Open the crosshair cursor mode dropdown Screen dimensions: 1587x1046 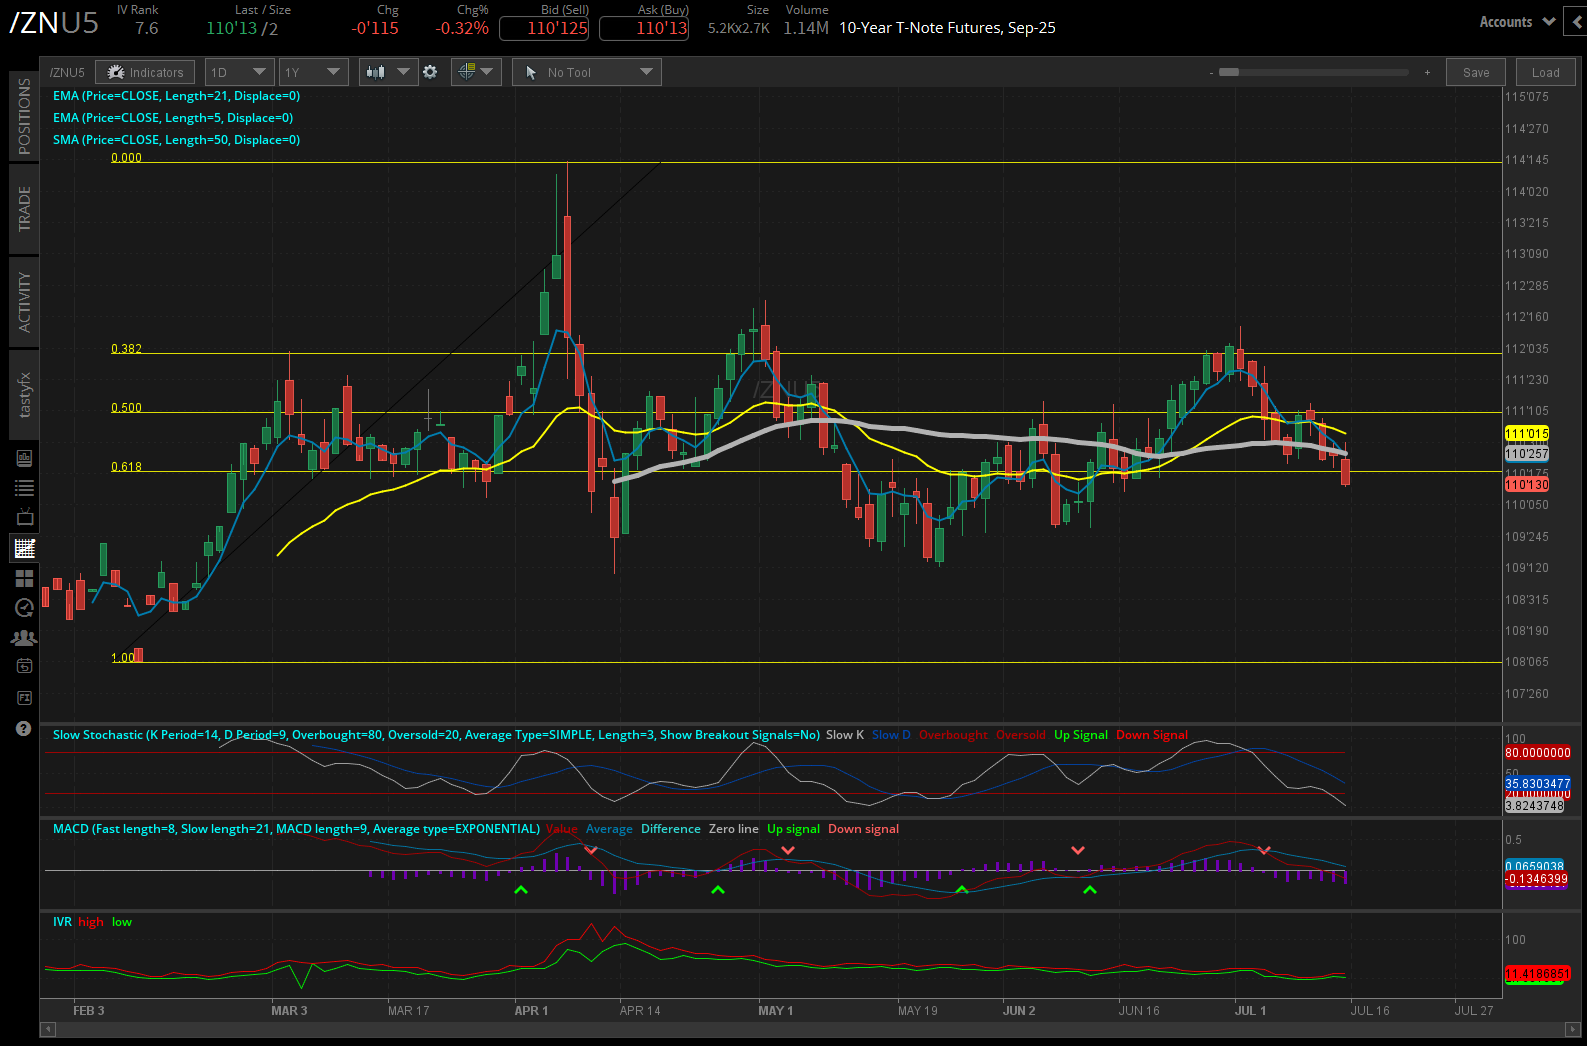475,72
